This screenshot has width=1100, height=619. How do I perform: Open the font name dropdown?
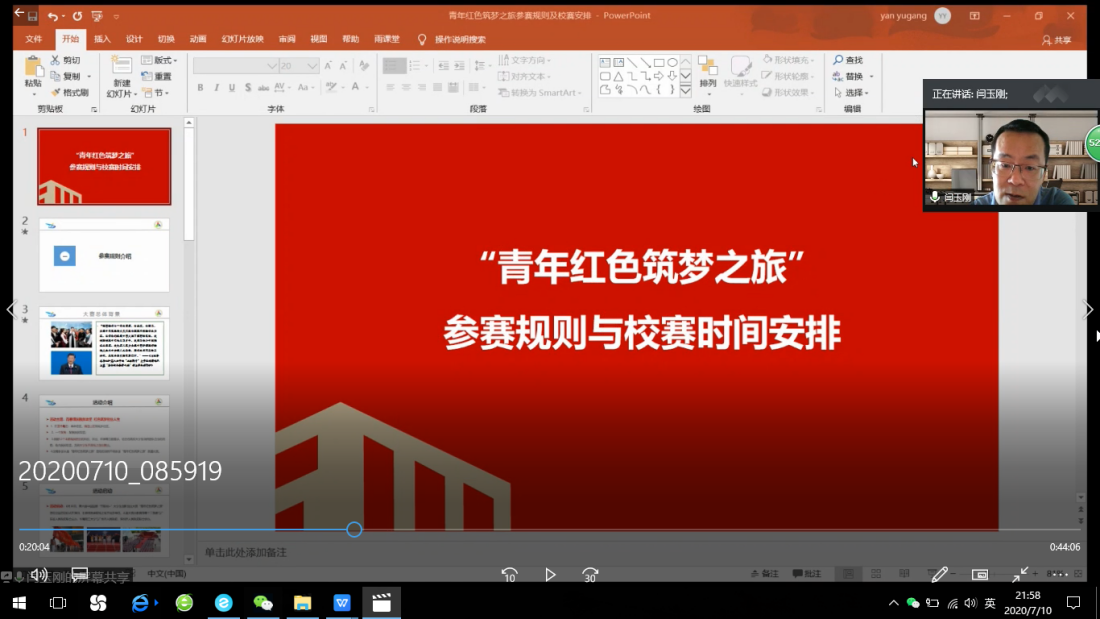point(272,66)
